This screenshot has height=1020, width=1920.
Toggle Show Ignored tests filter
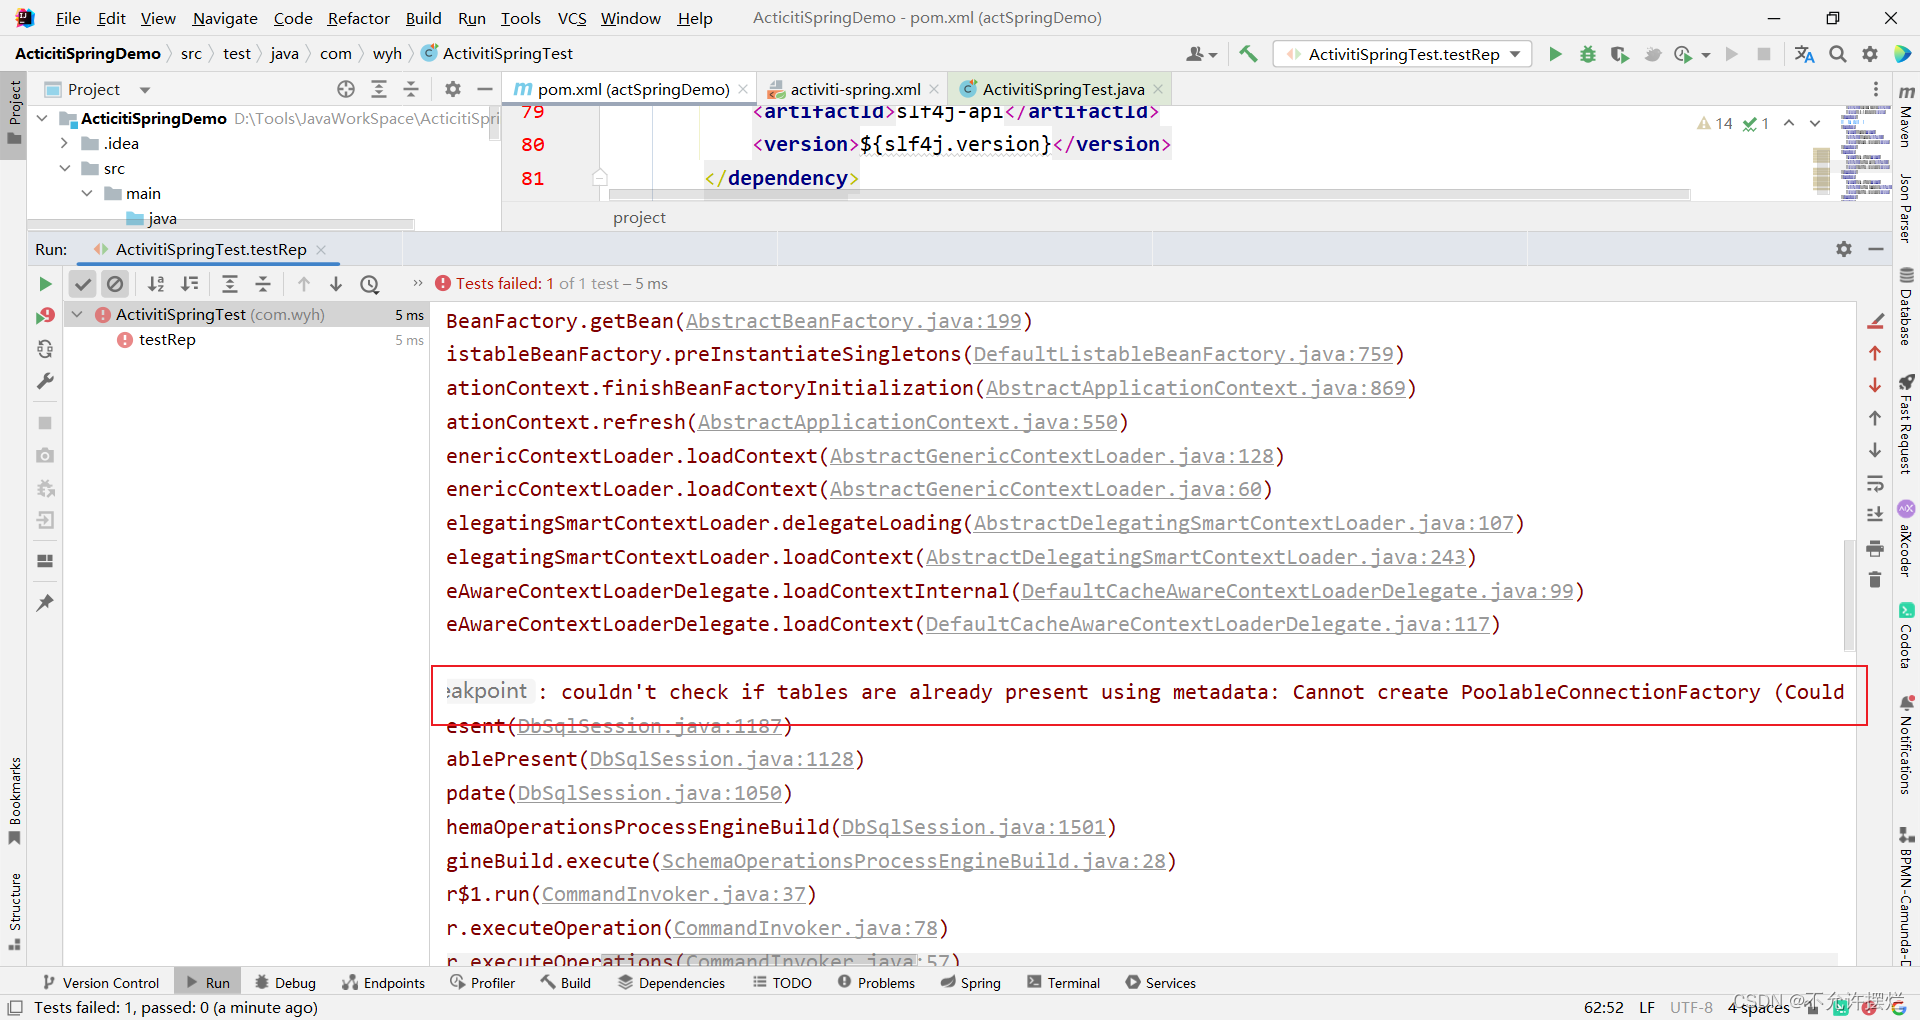point(116,284)
